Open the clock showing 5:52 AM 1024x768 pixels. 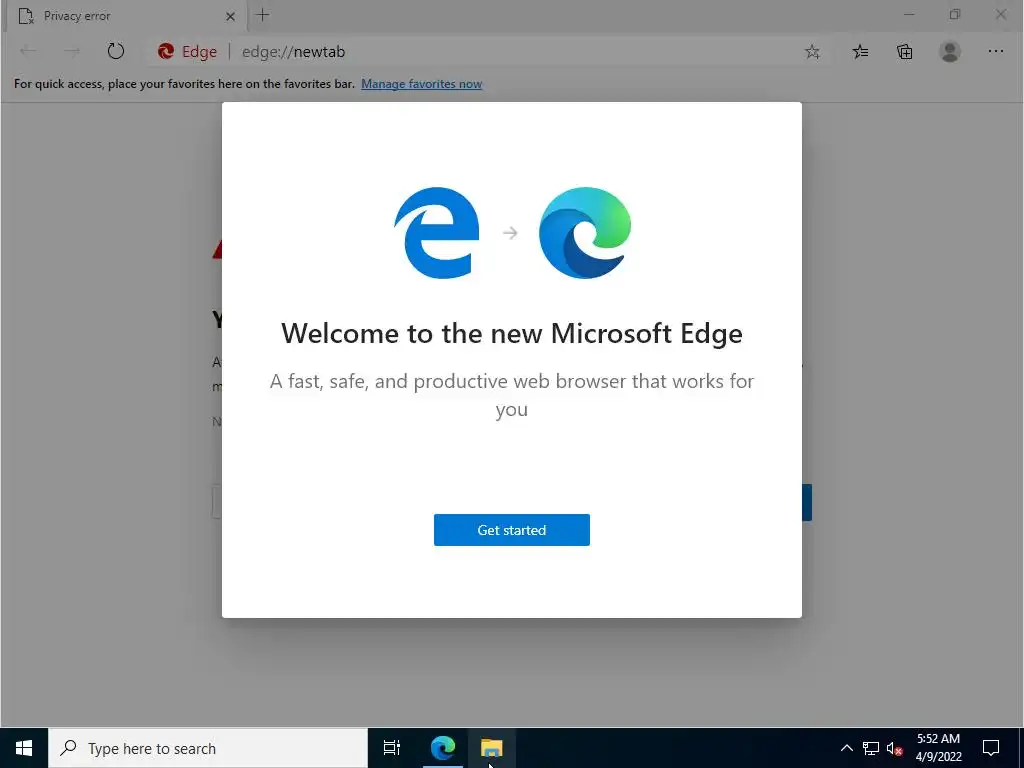[938, 748]
